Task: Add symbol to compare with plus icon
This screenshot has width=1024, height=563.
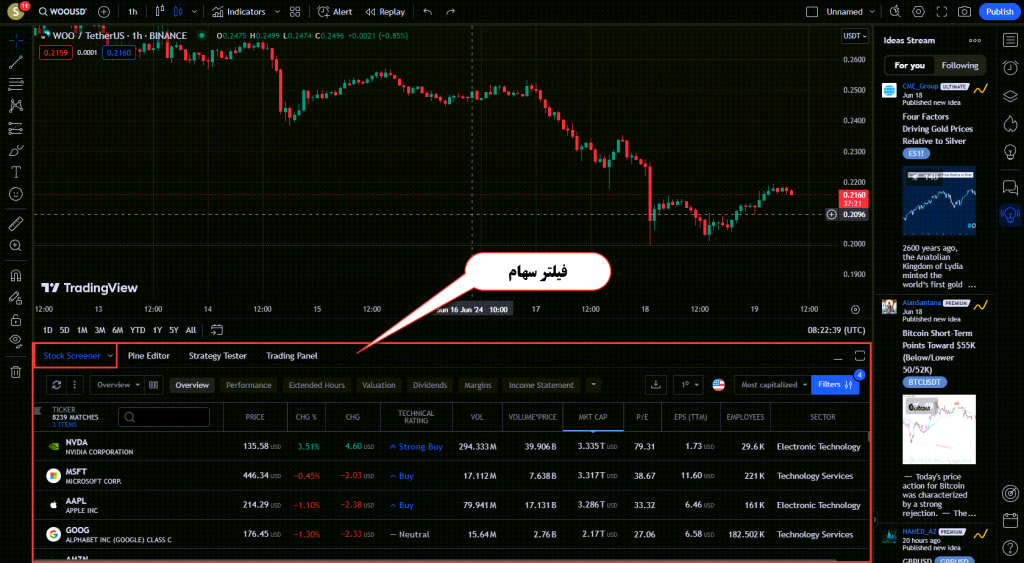Action: click(x=103, y=12)
